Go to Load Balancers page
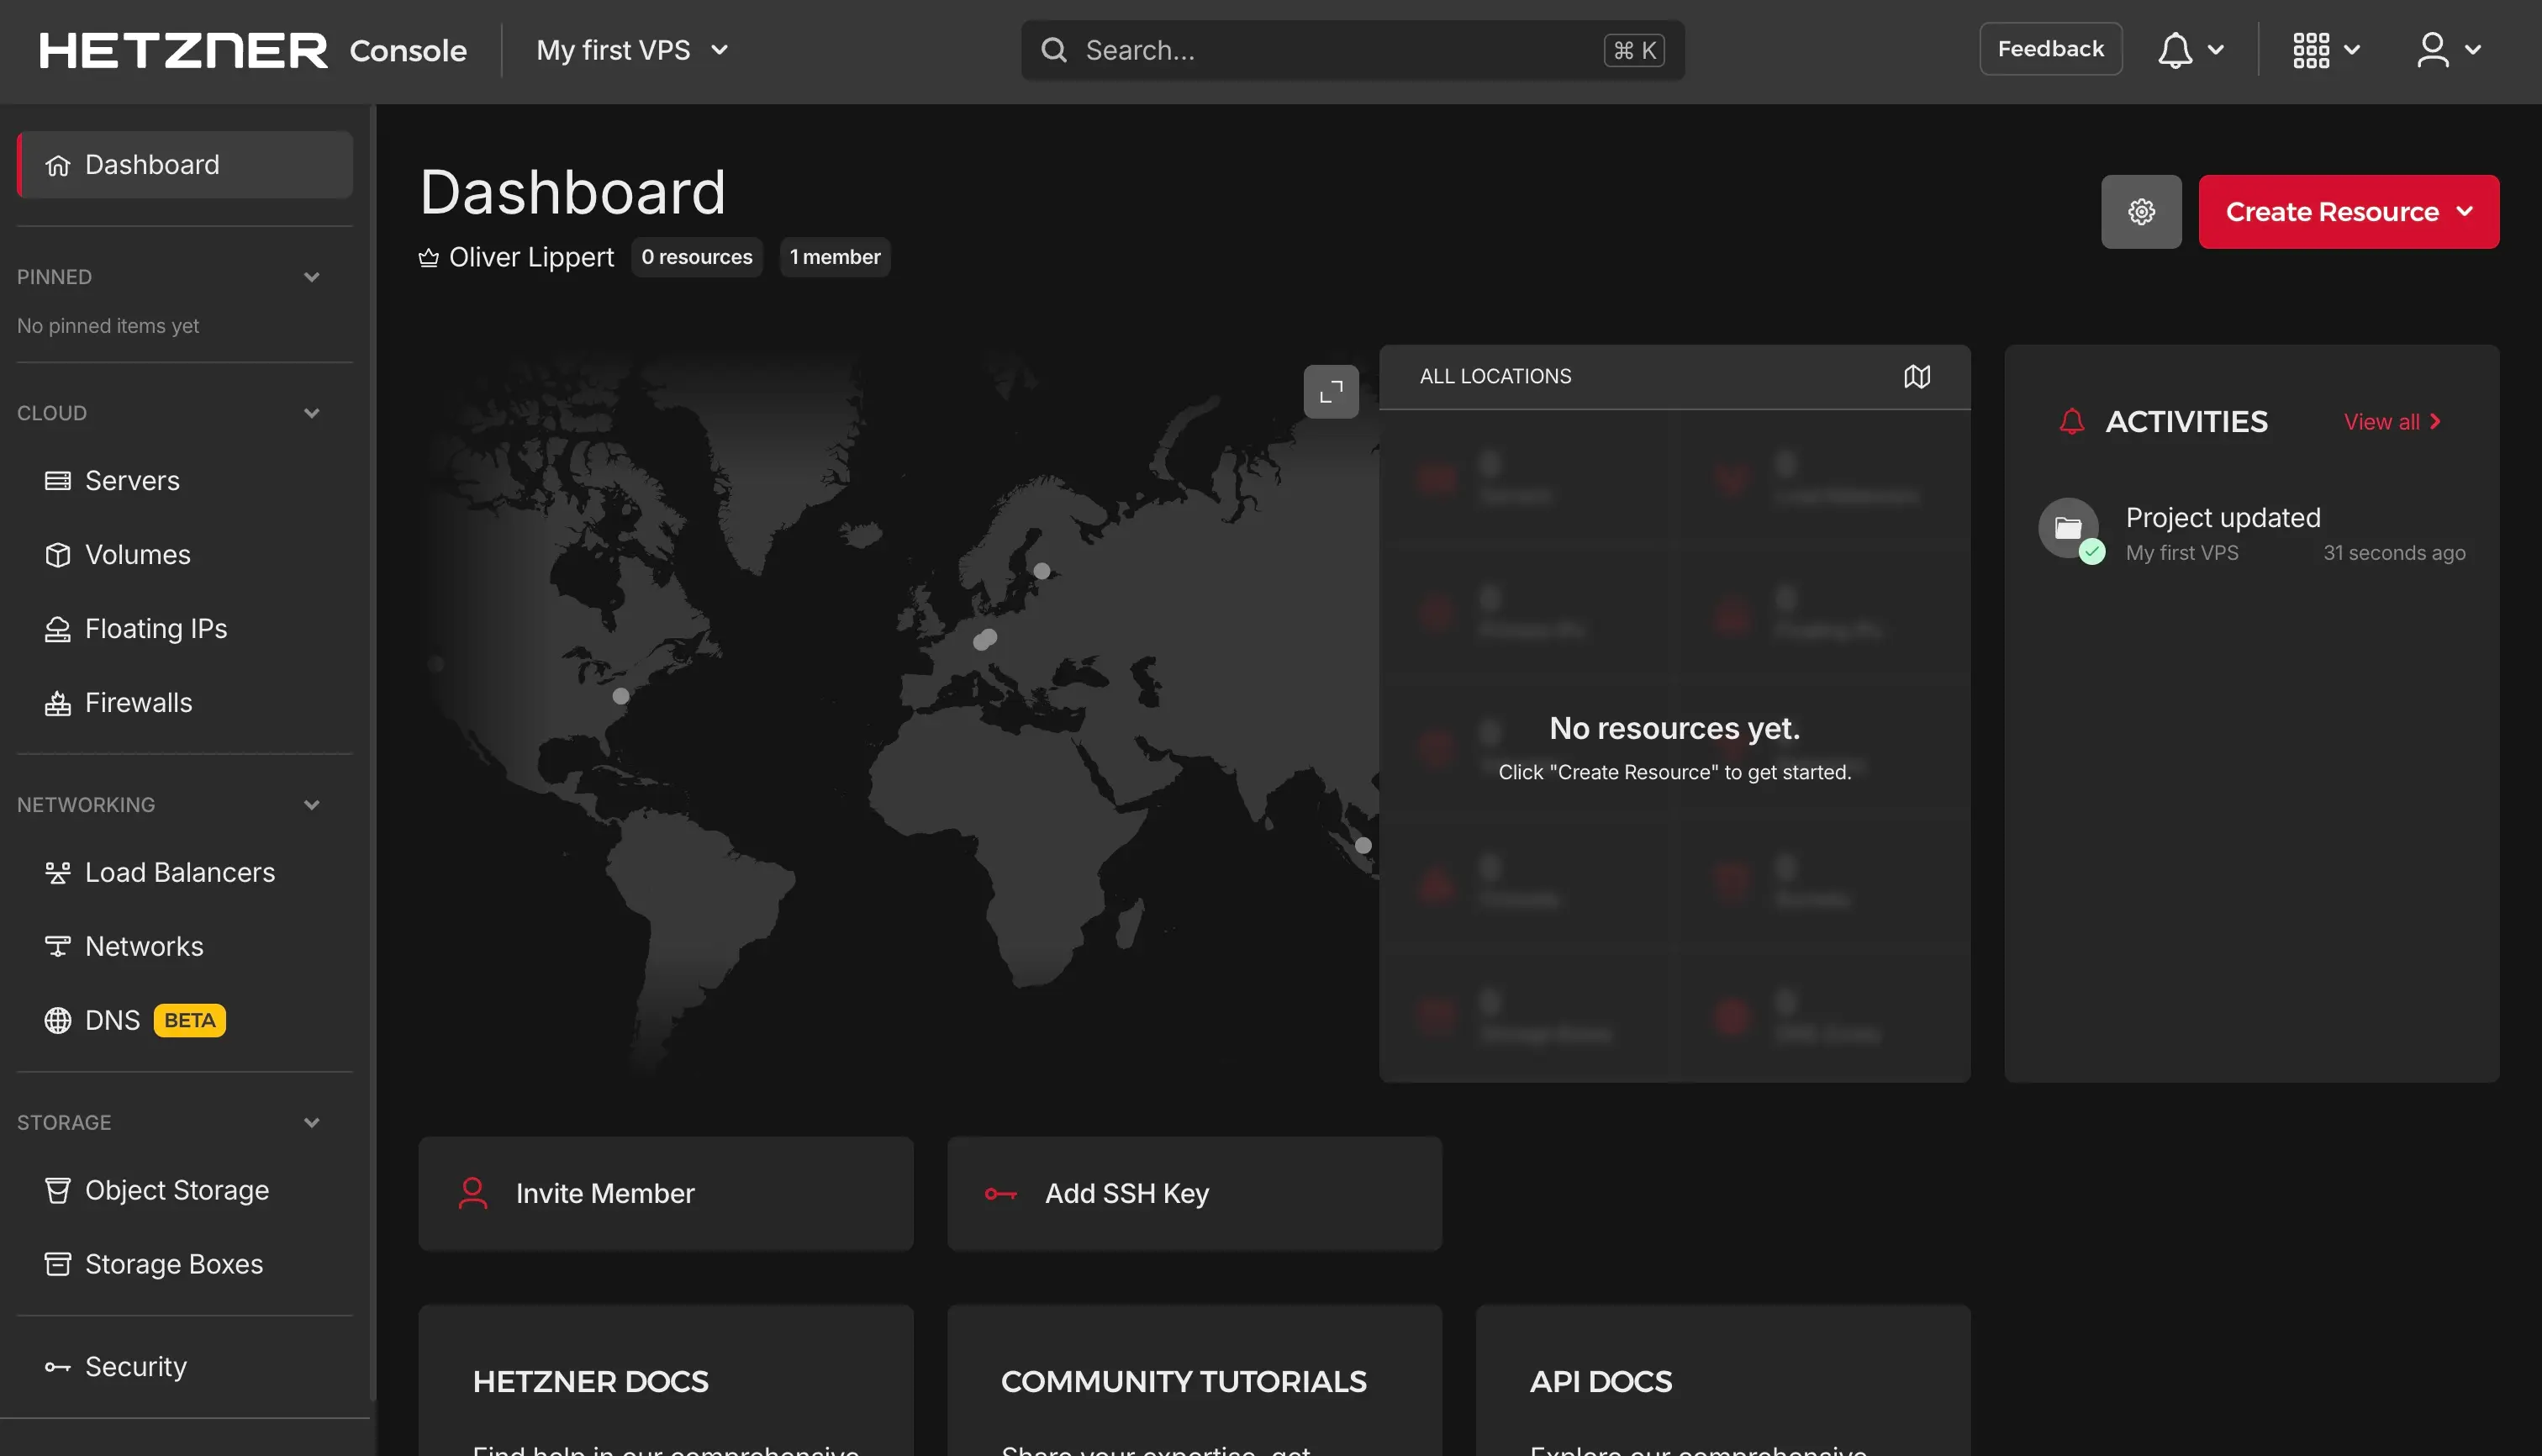Screen dimensions: 2542x1456 pos(179,872)
